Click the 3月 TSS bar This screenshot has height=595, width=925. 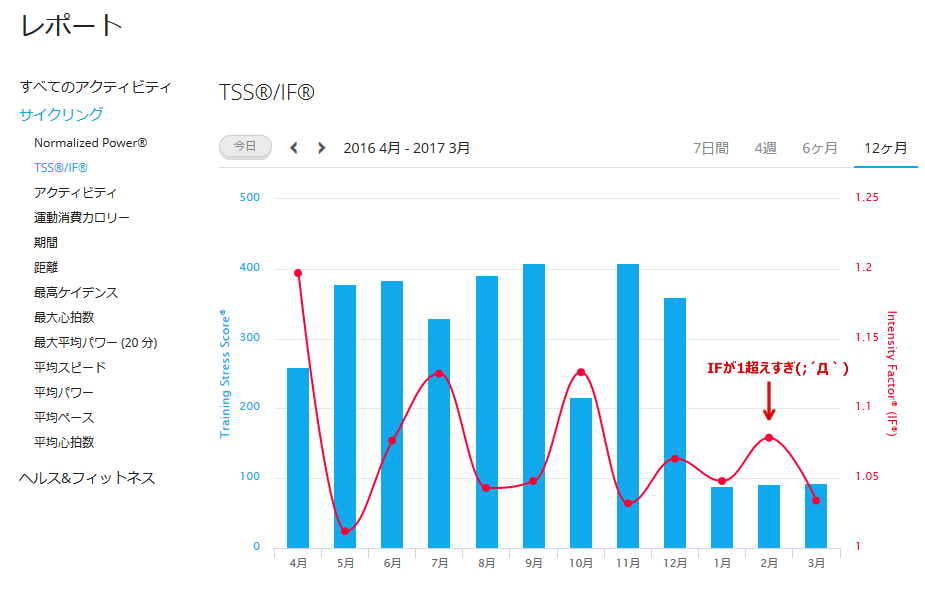[x=816, y=516]
